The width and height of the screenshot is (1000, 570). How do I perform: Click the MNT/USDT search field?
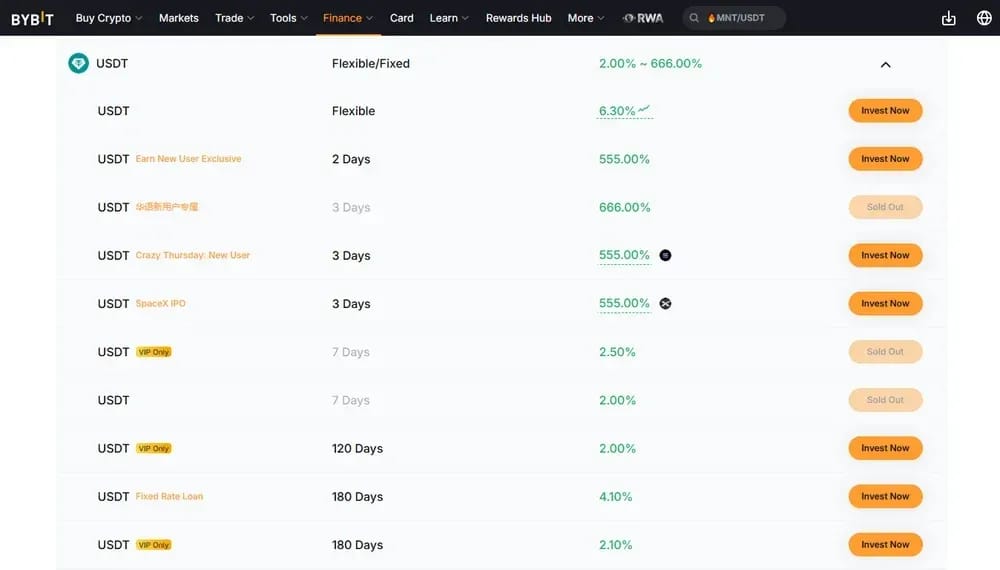click(734, 18)
